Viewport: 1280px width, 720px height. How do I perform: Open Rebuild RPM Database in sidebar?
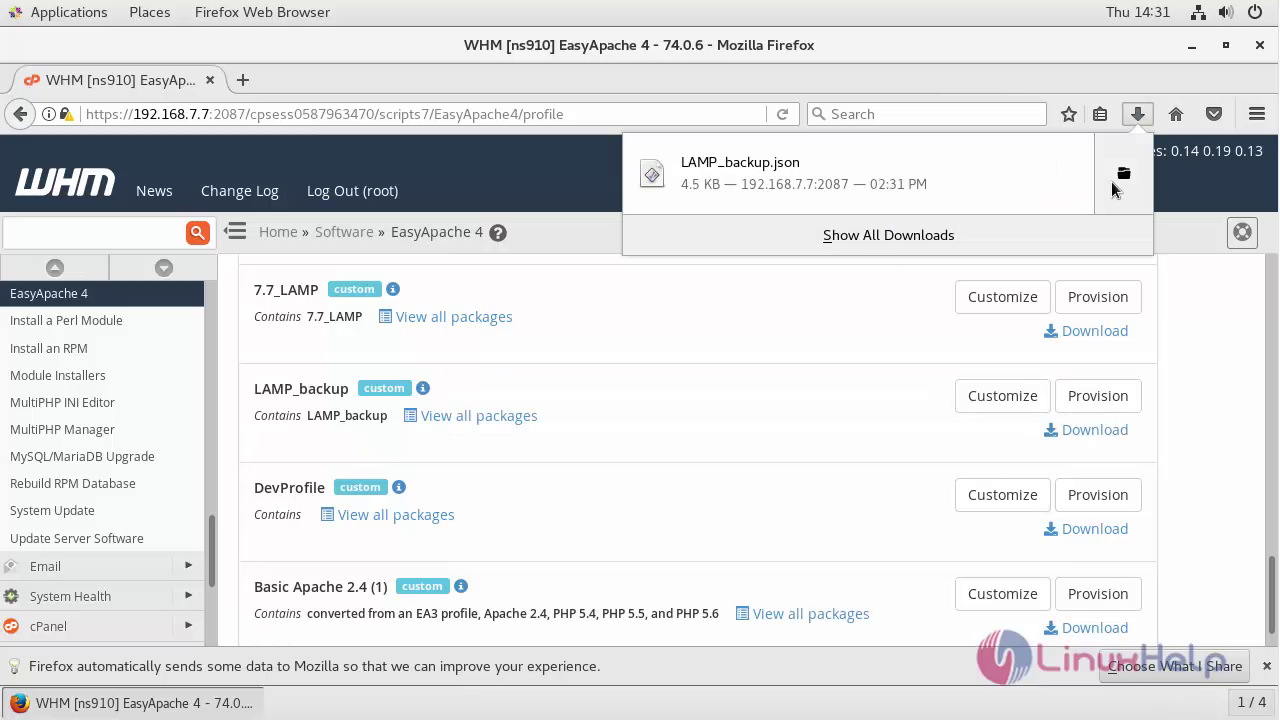[x=72, y=483]
